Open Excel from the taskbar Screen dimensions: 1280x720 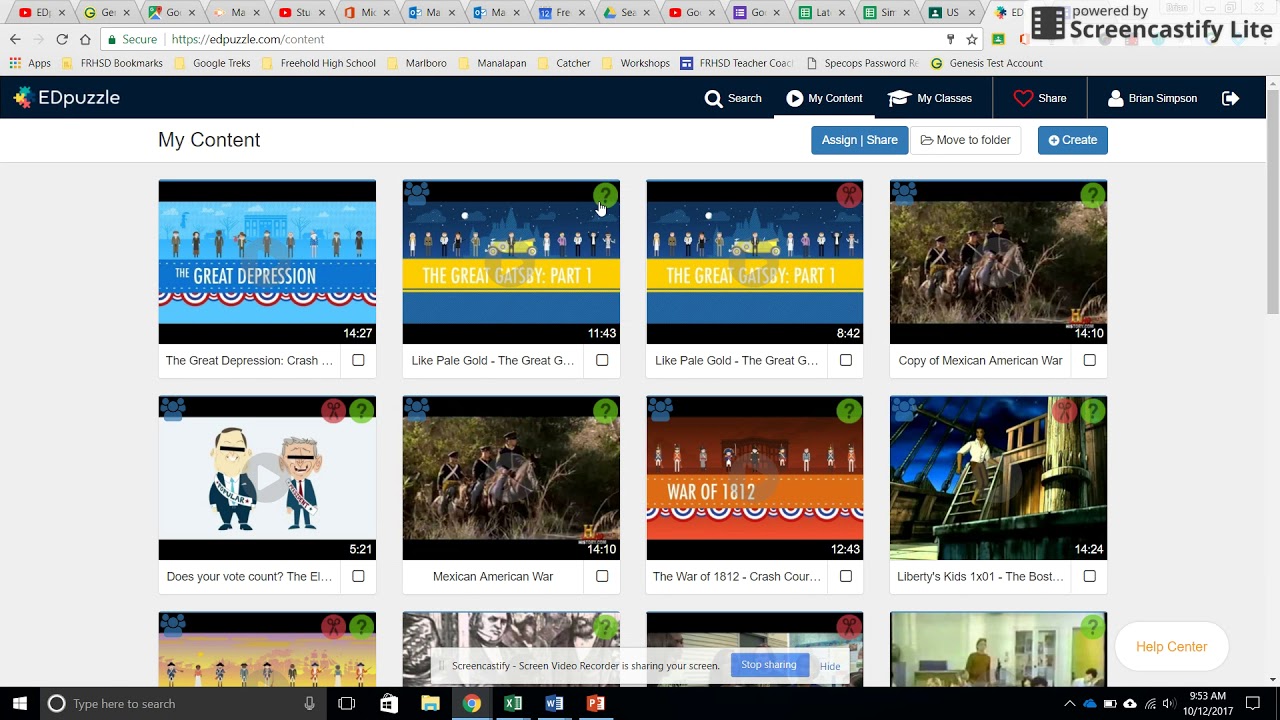point(513,704)
